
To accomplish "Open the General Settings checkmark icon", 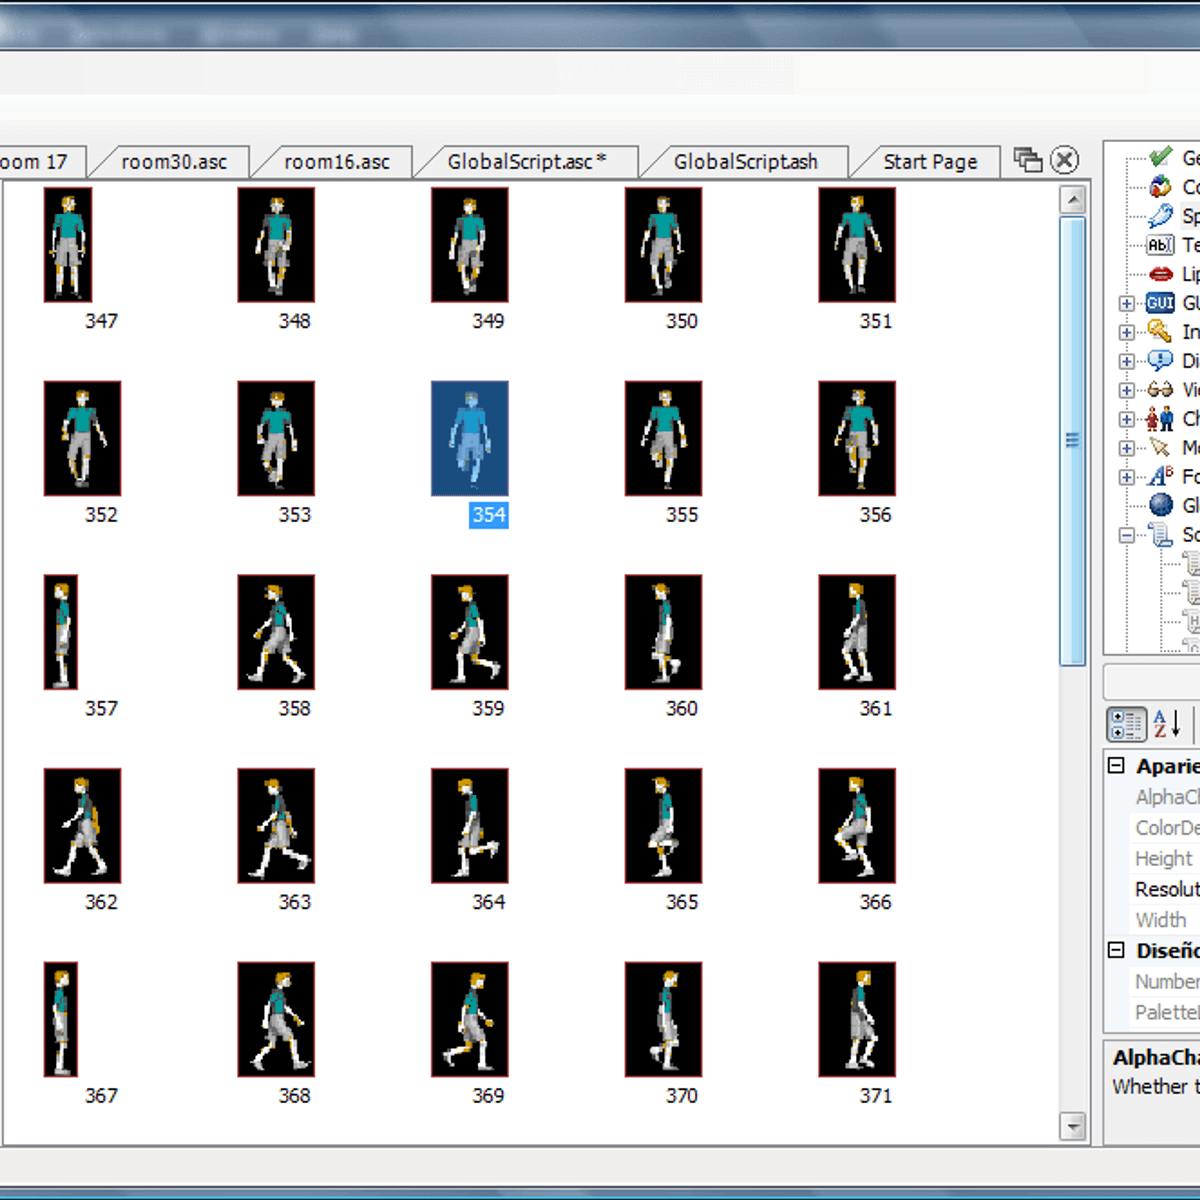I will tap(1160, 157).
